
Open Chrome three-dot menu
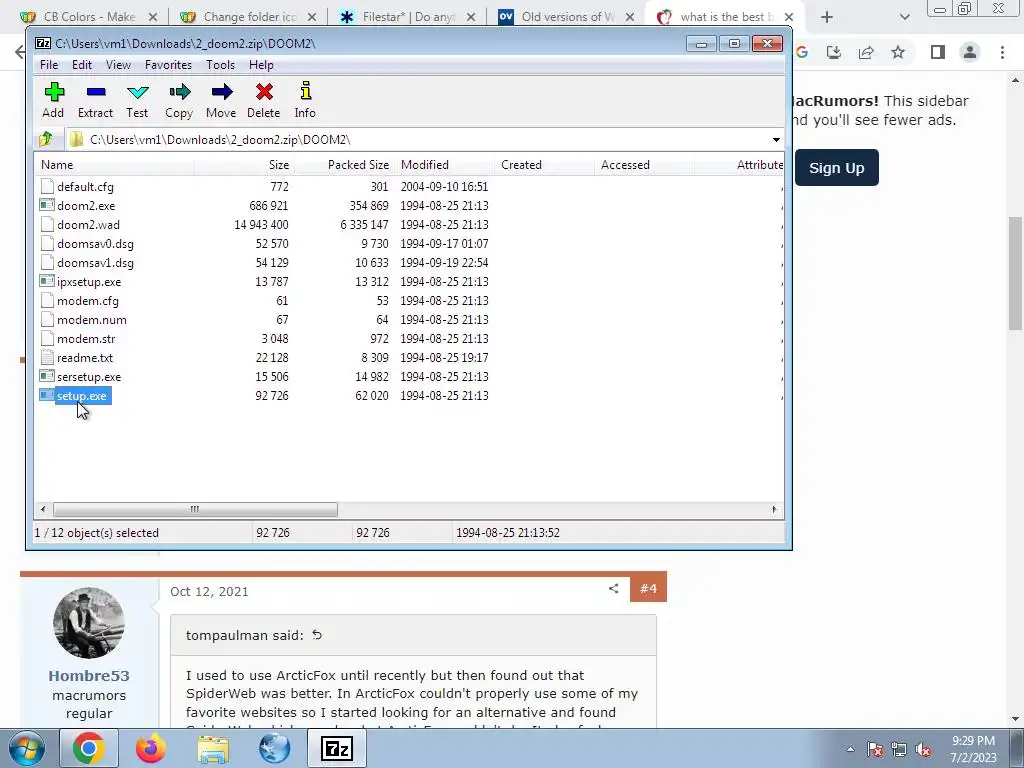[1002, 52]
